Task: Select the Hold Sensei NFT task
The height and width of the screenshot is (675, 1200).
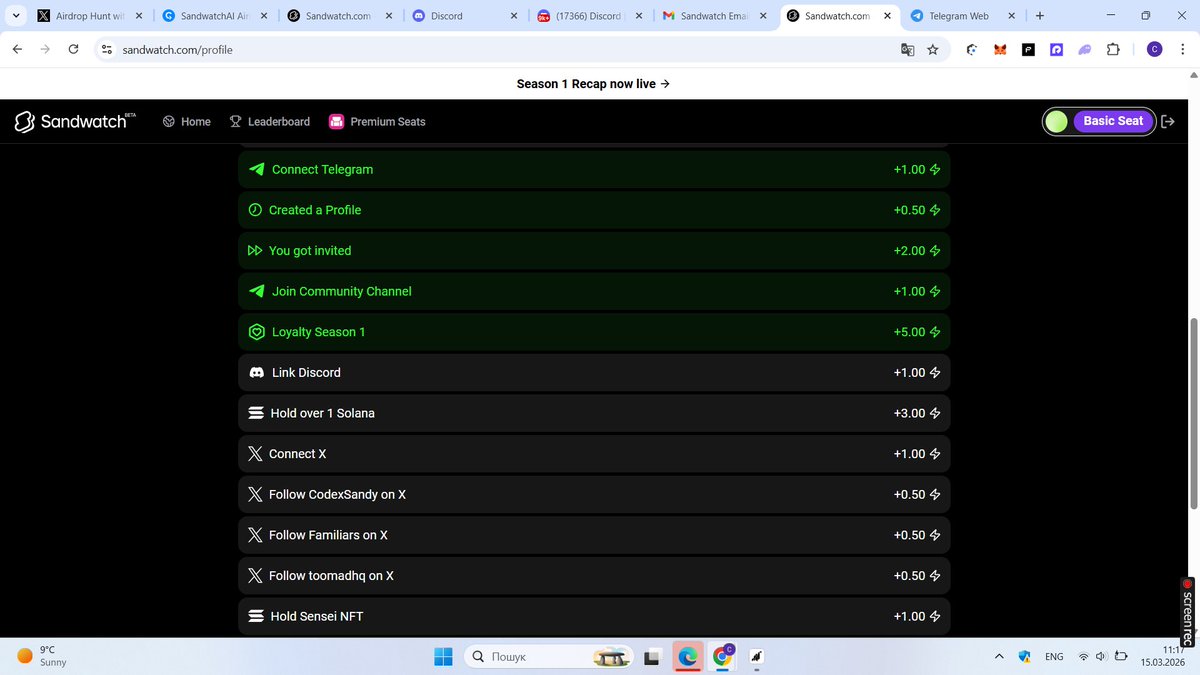Action: pos(594,616)
